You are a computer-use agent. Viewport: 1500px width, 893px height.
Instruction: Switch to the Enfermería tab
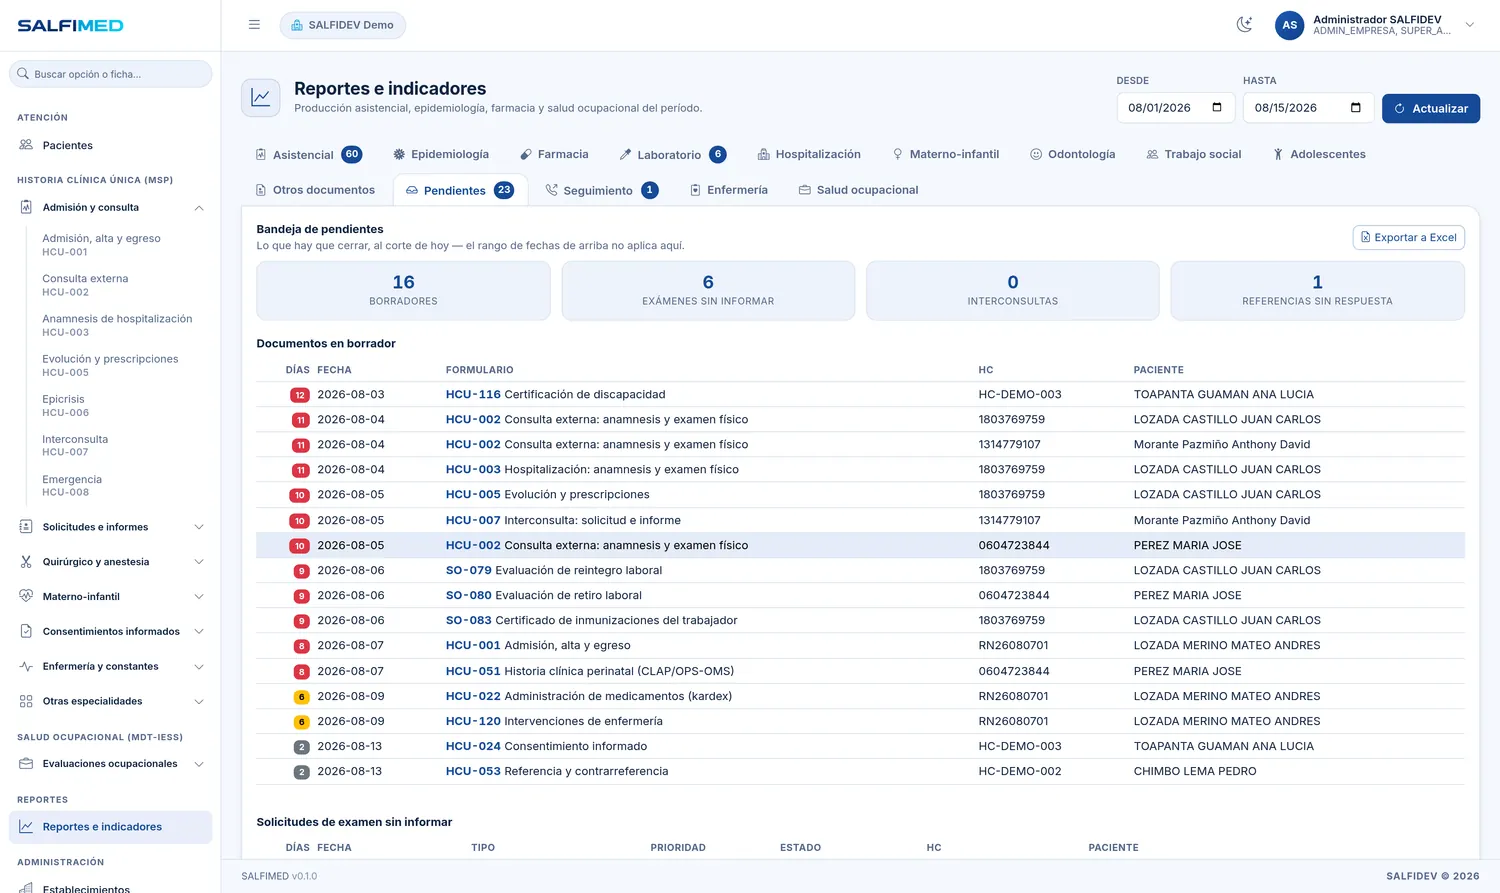(729, 190)
